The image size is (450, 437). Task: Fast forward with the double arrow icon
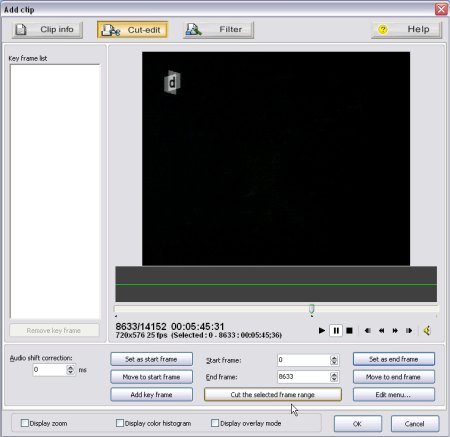(x=395, y=330)
